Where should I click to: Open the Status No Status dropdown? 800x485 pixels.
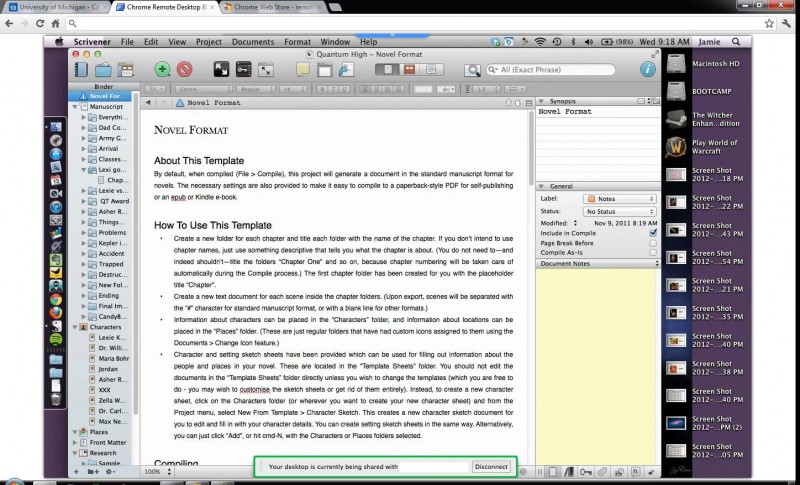click(x=619, y=211)
